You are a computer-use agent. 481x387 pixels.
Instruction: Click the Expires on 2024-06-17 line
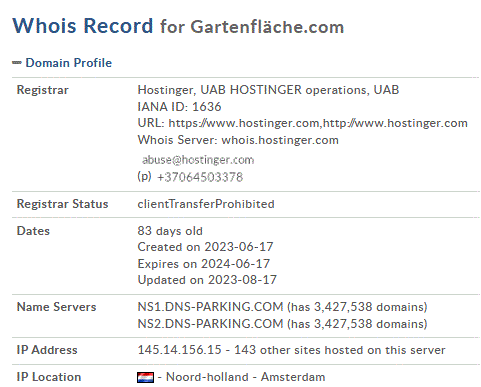(204, 264)
